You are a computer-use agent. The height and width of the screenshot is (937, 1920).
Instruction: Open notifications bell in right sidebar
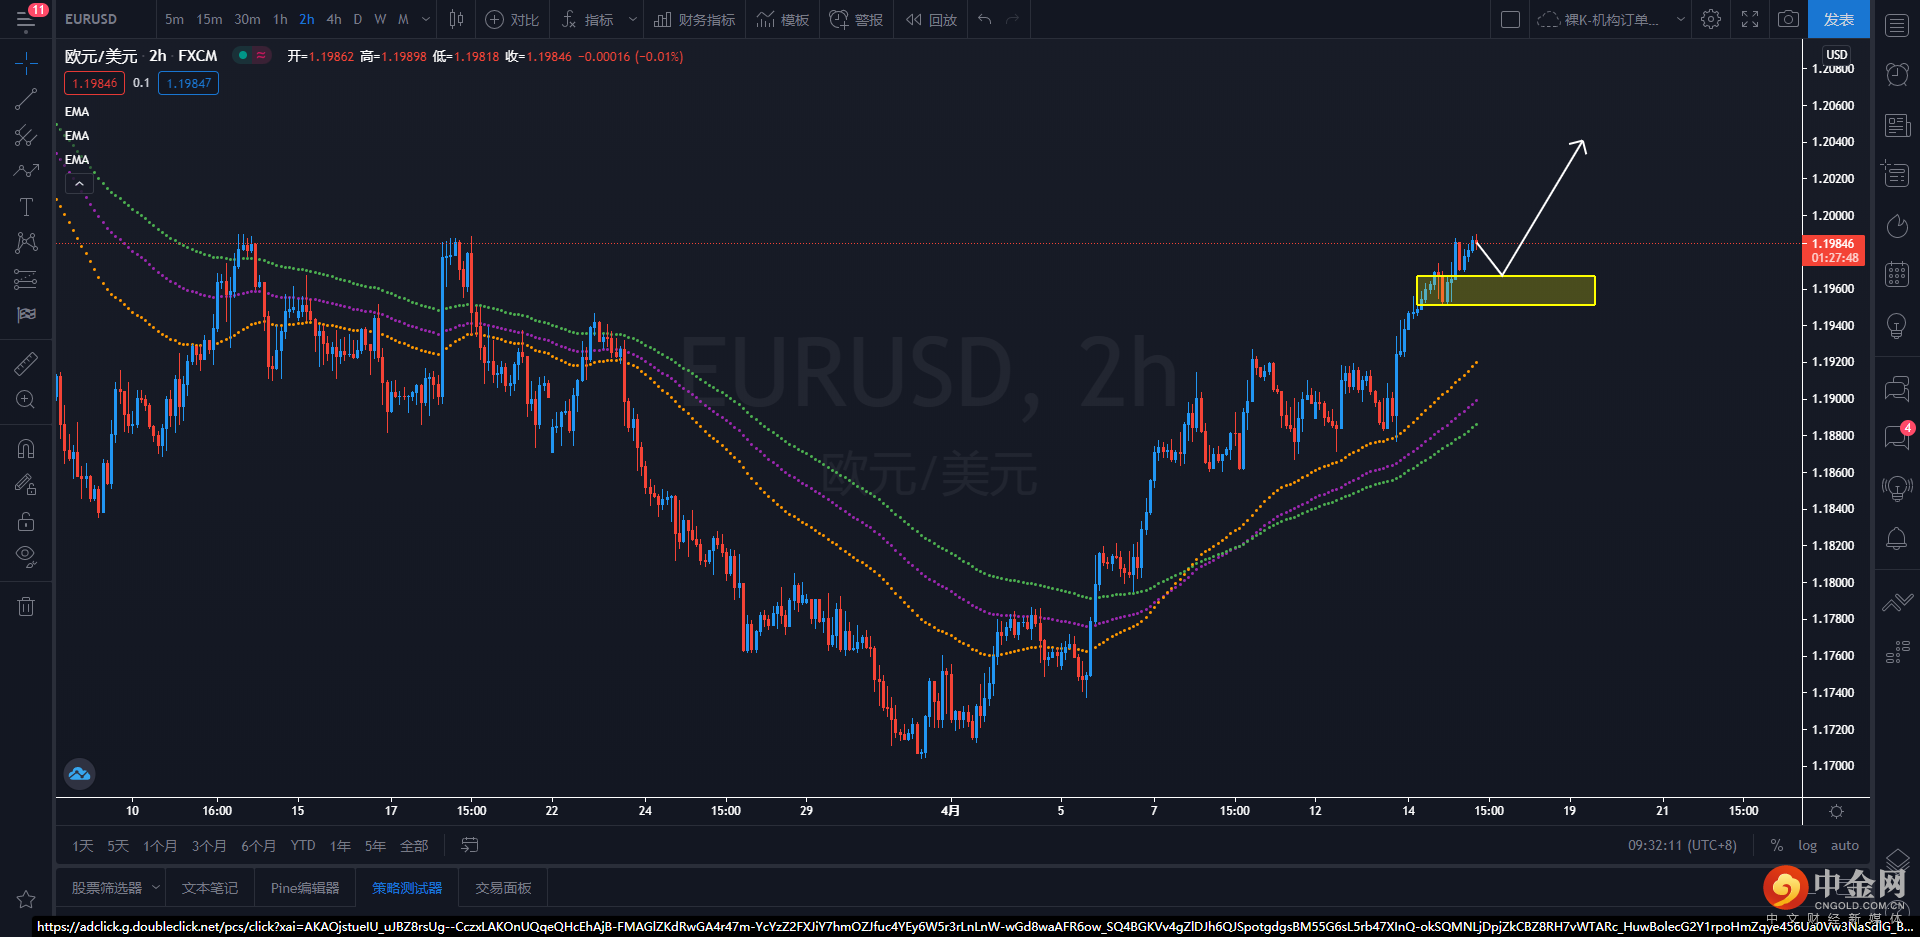[x=1897, y=539]
